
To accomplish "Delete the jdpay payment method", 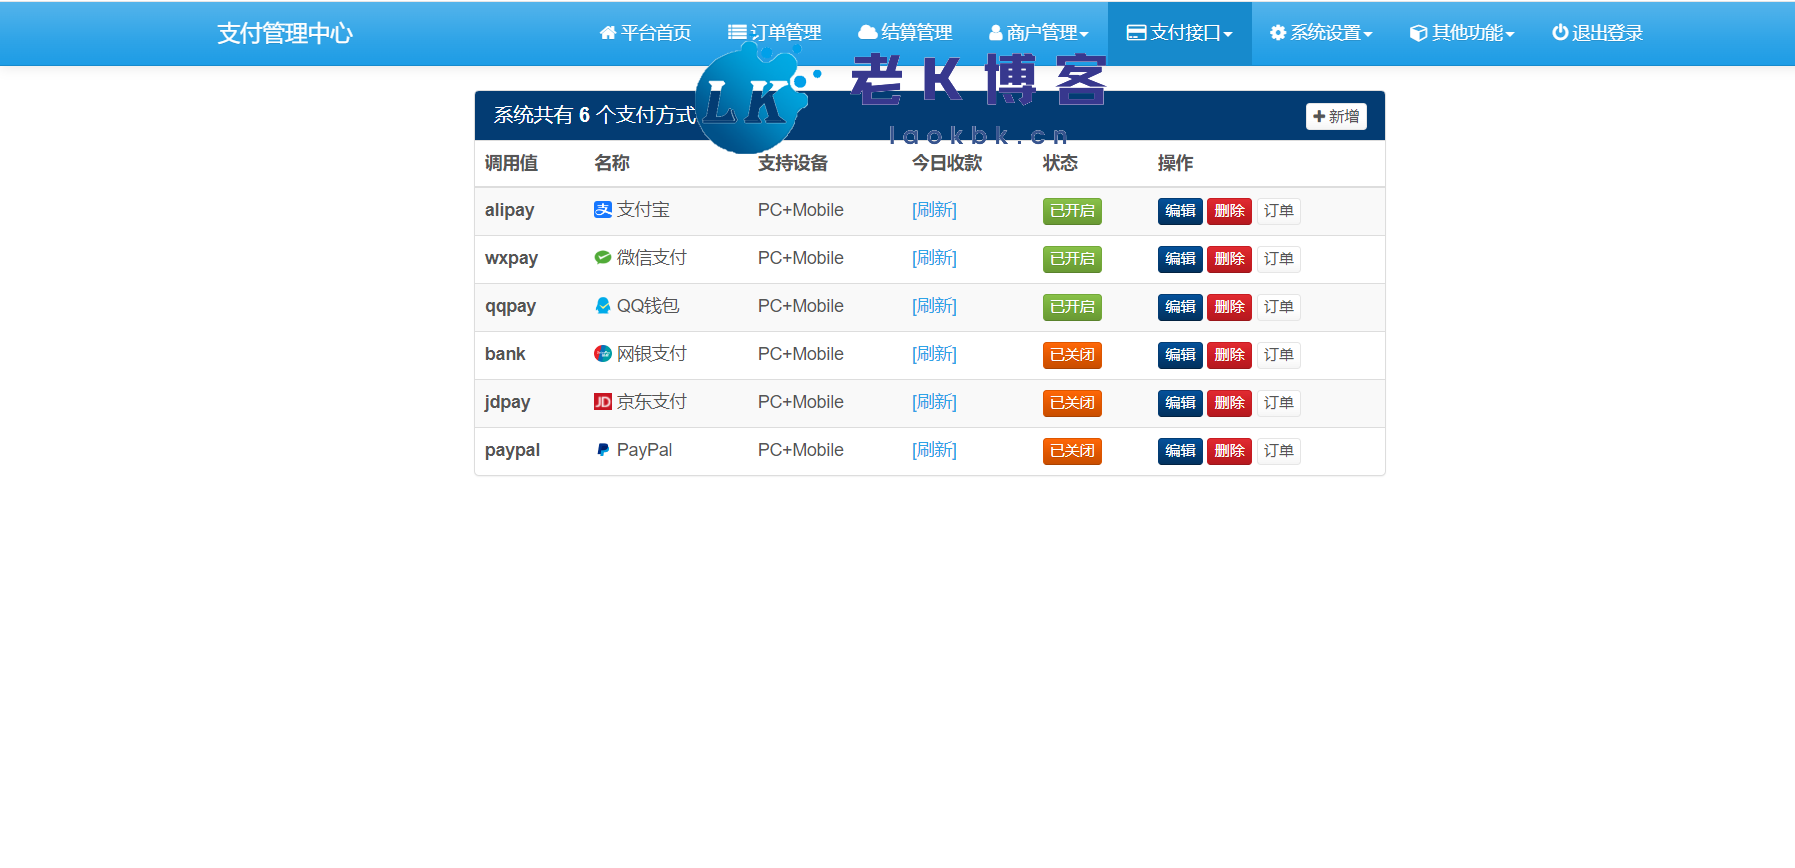I will click(1229, 403).
